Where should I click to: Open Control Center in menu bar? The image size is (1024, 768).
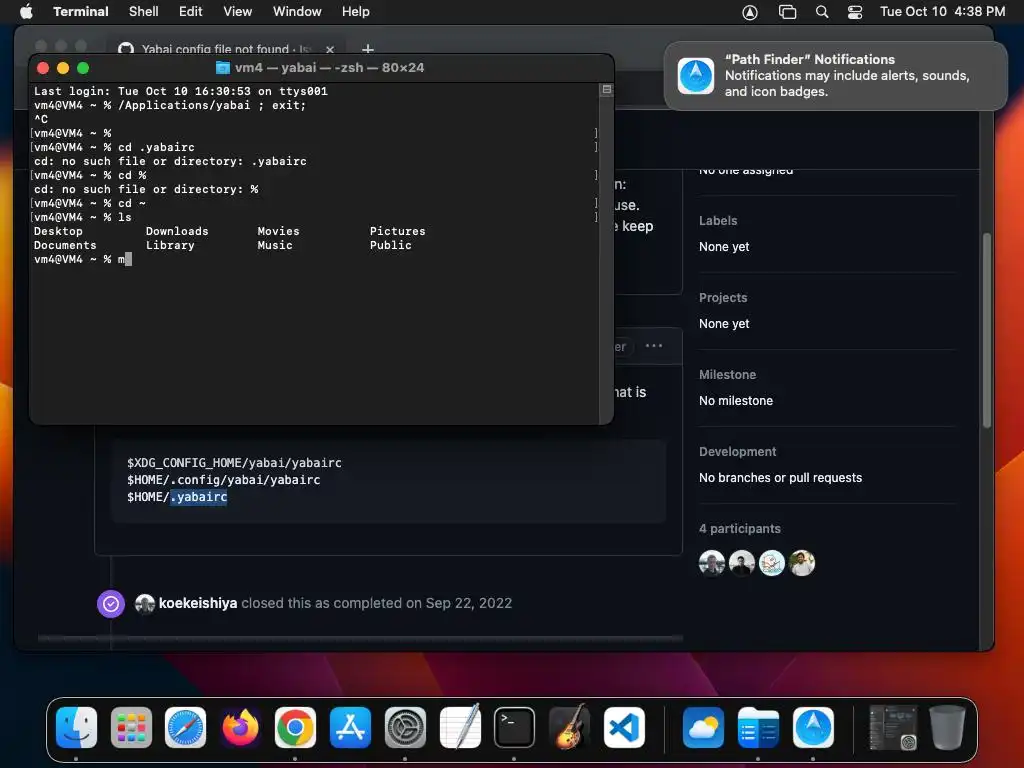(855, 12)
